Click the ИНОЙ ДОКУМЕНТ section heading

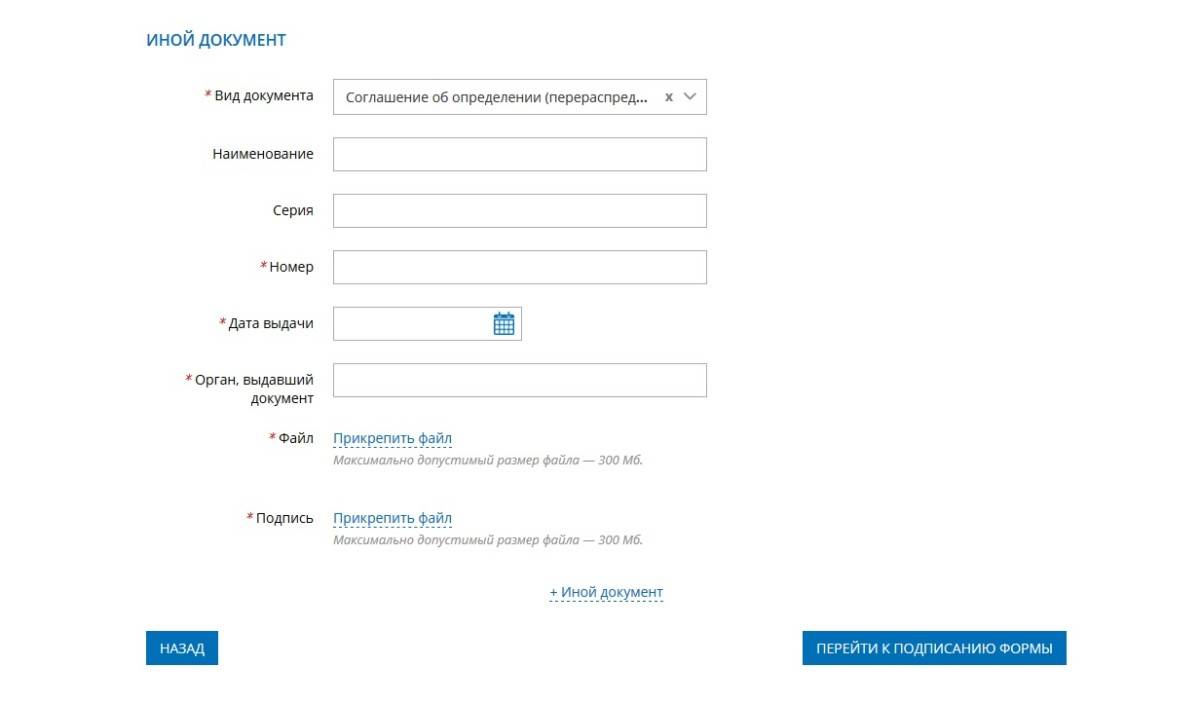pos(216,40)
